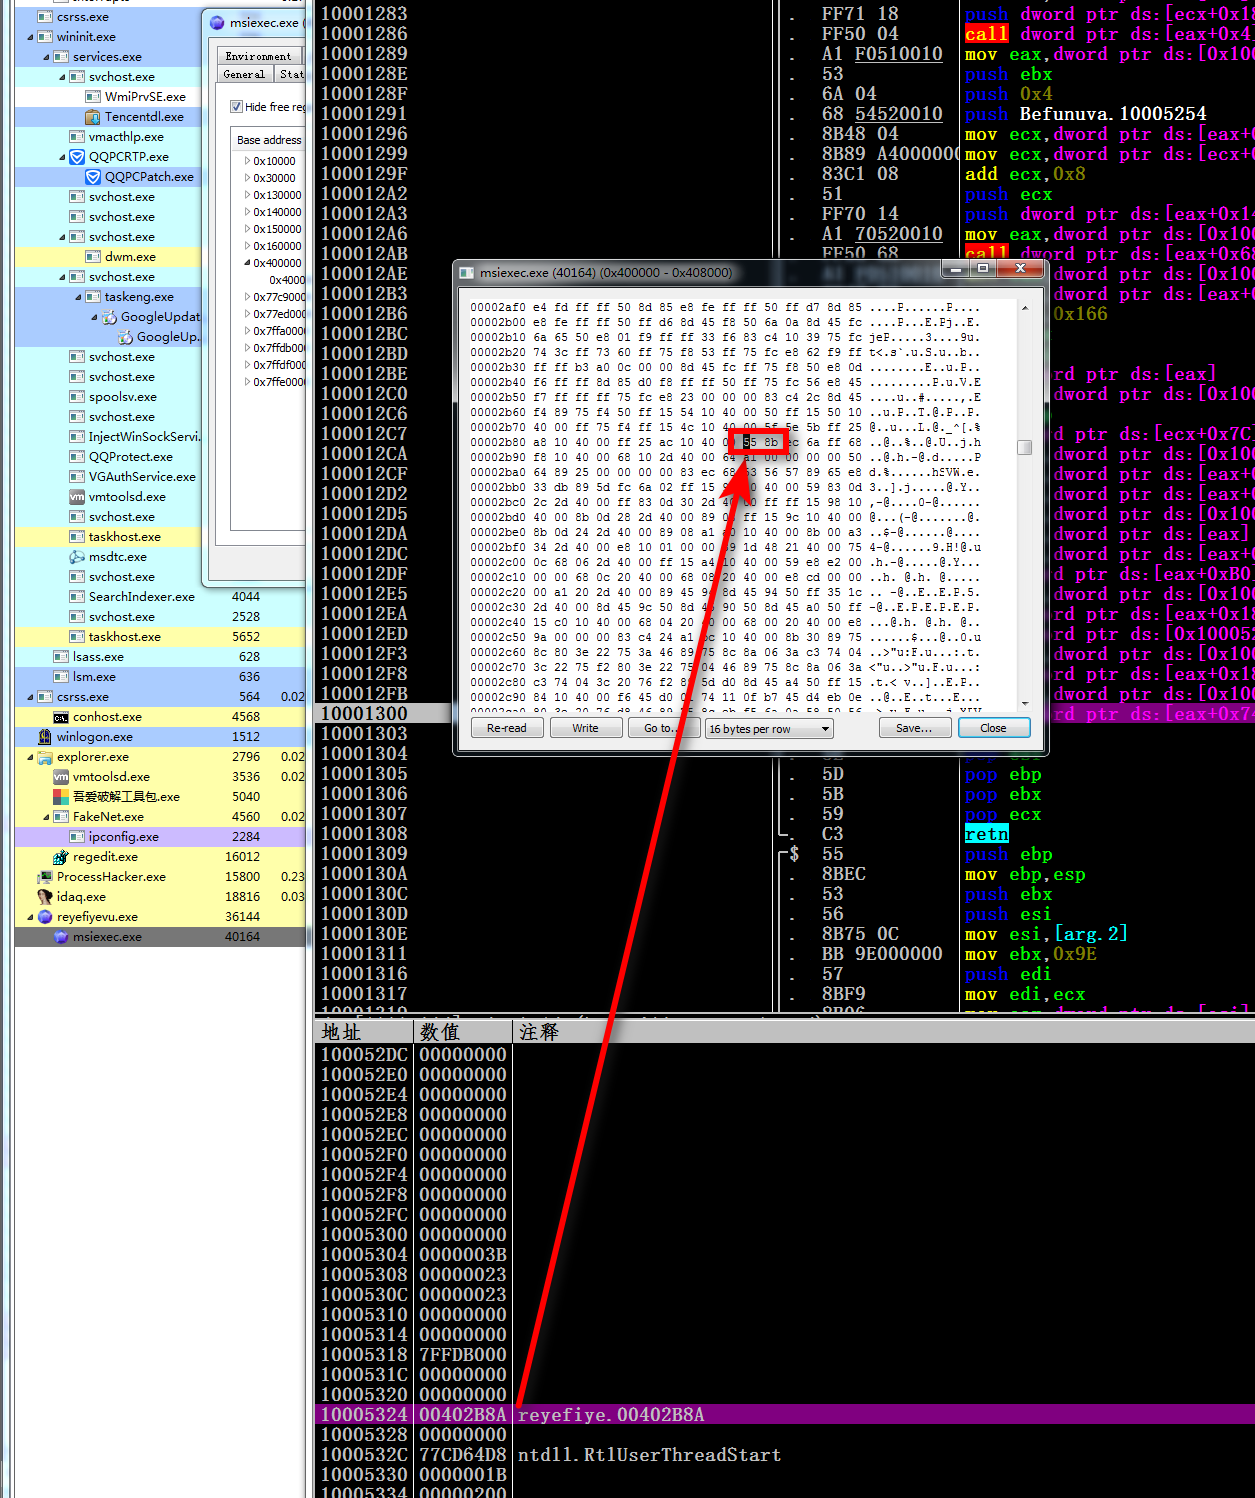This screenshot has height=1498, width=1255.
Task: Expand the 0x10000 base address node
Action: (247, 161)
